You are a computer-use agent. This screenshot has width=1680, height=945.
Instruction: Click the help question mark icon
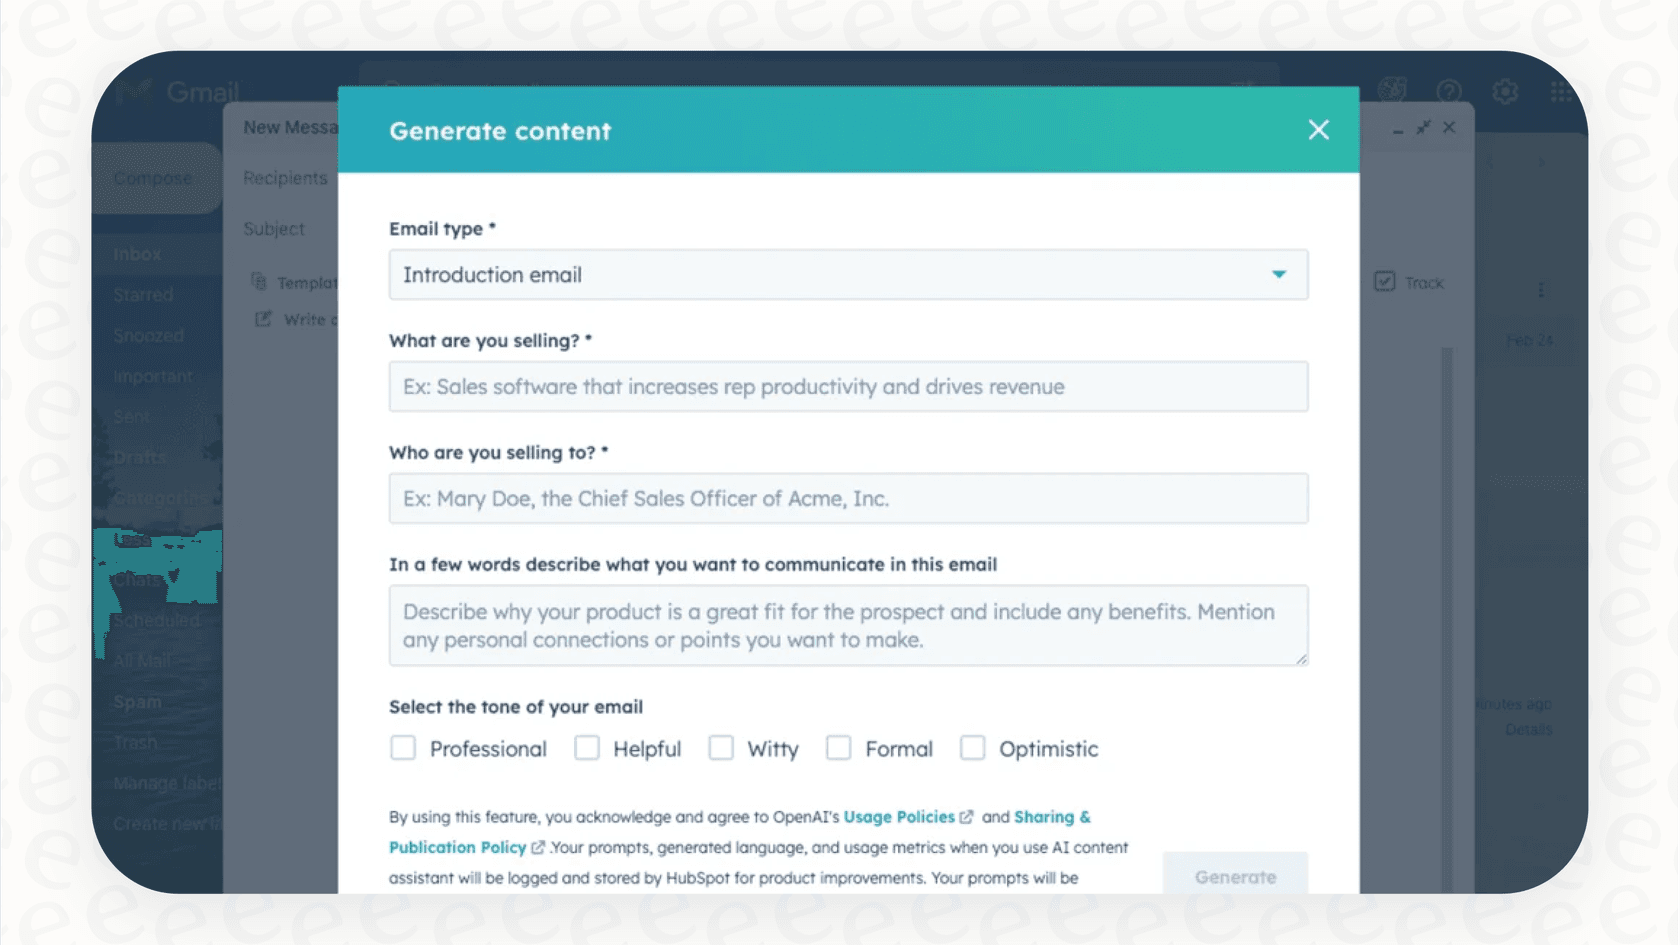pyautogui.click(x=1449, y=91)
